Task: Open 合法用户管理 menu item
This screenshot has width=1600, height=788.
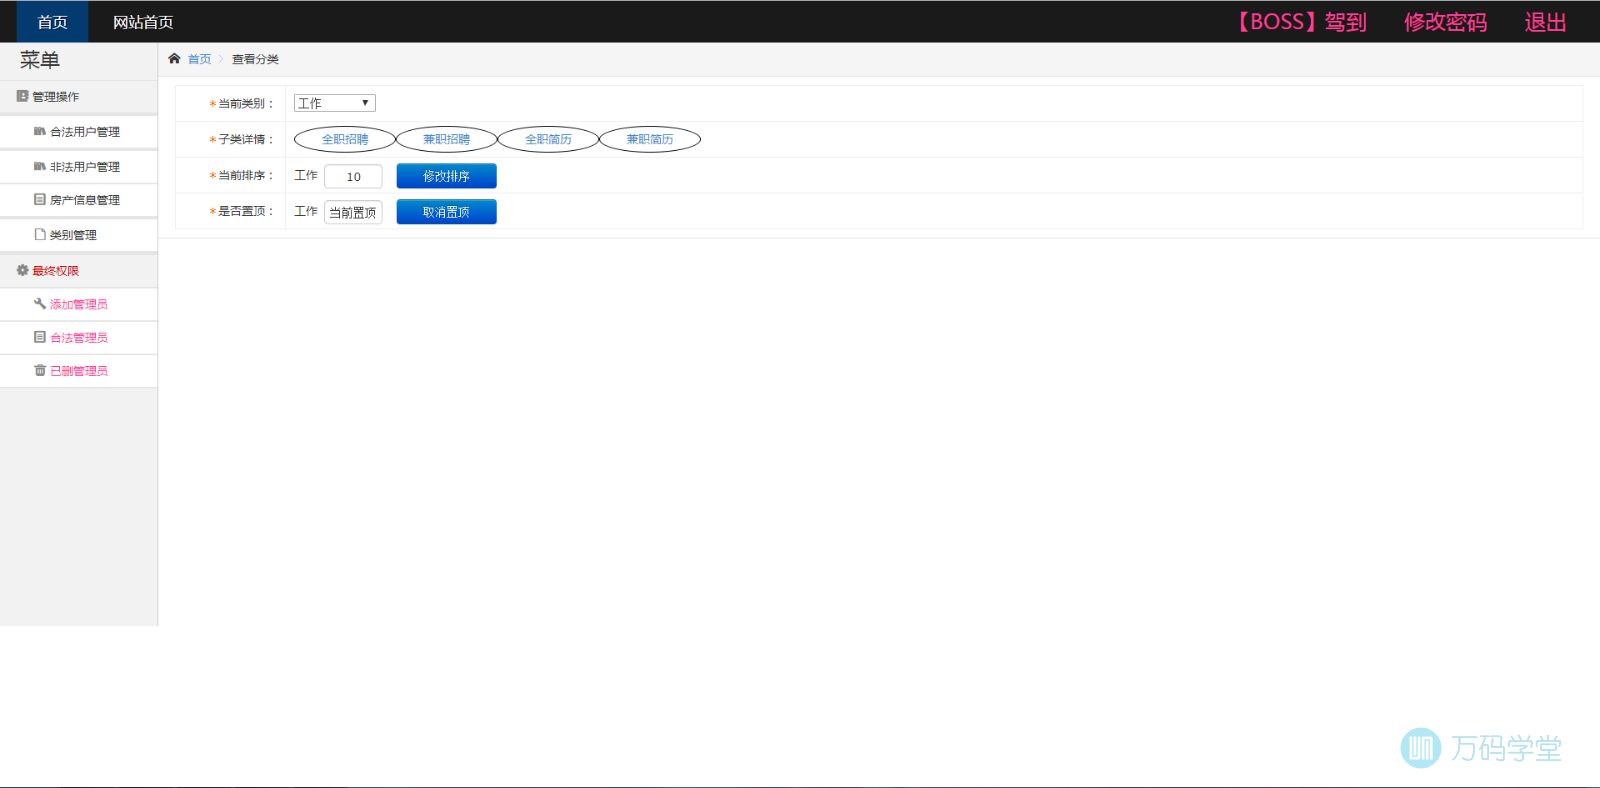Action: [x=79, y=132]
